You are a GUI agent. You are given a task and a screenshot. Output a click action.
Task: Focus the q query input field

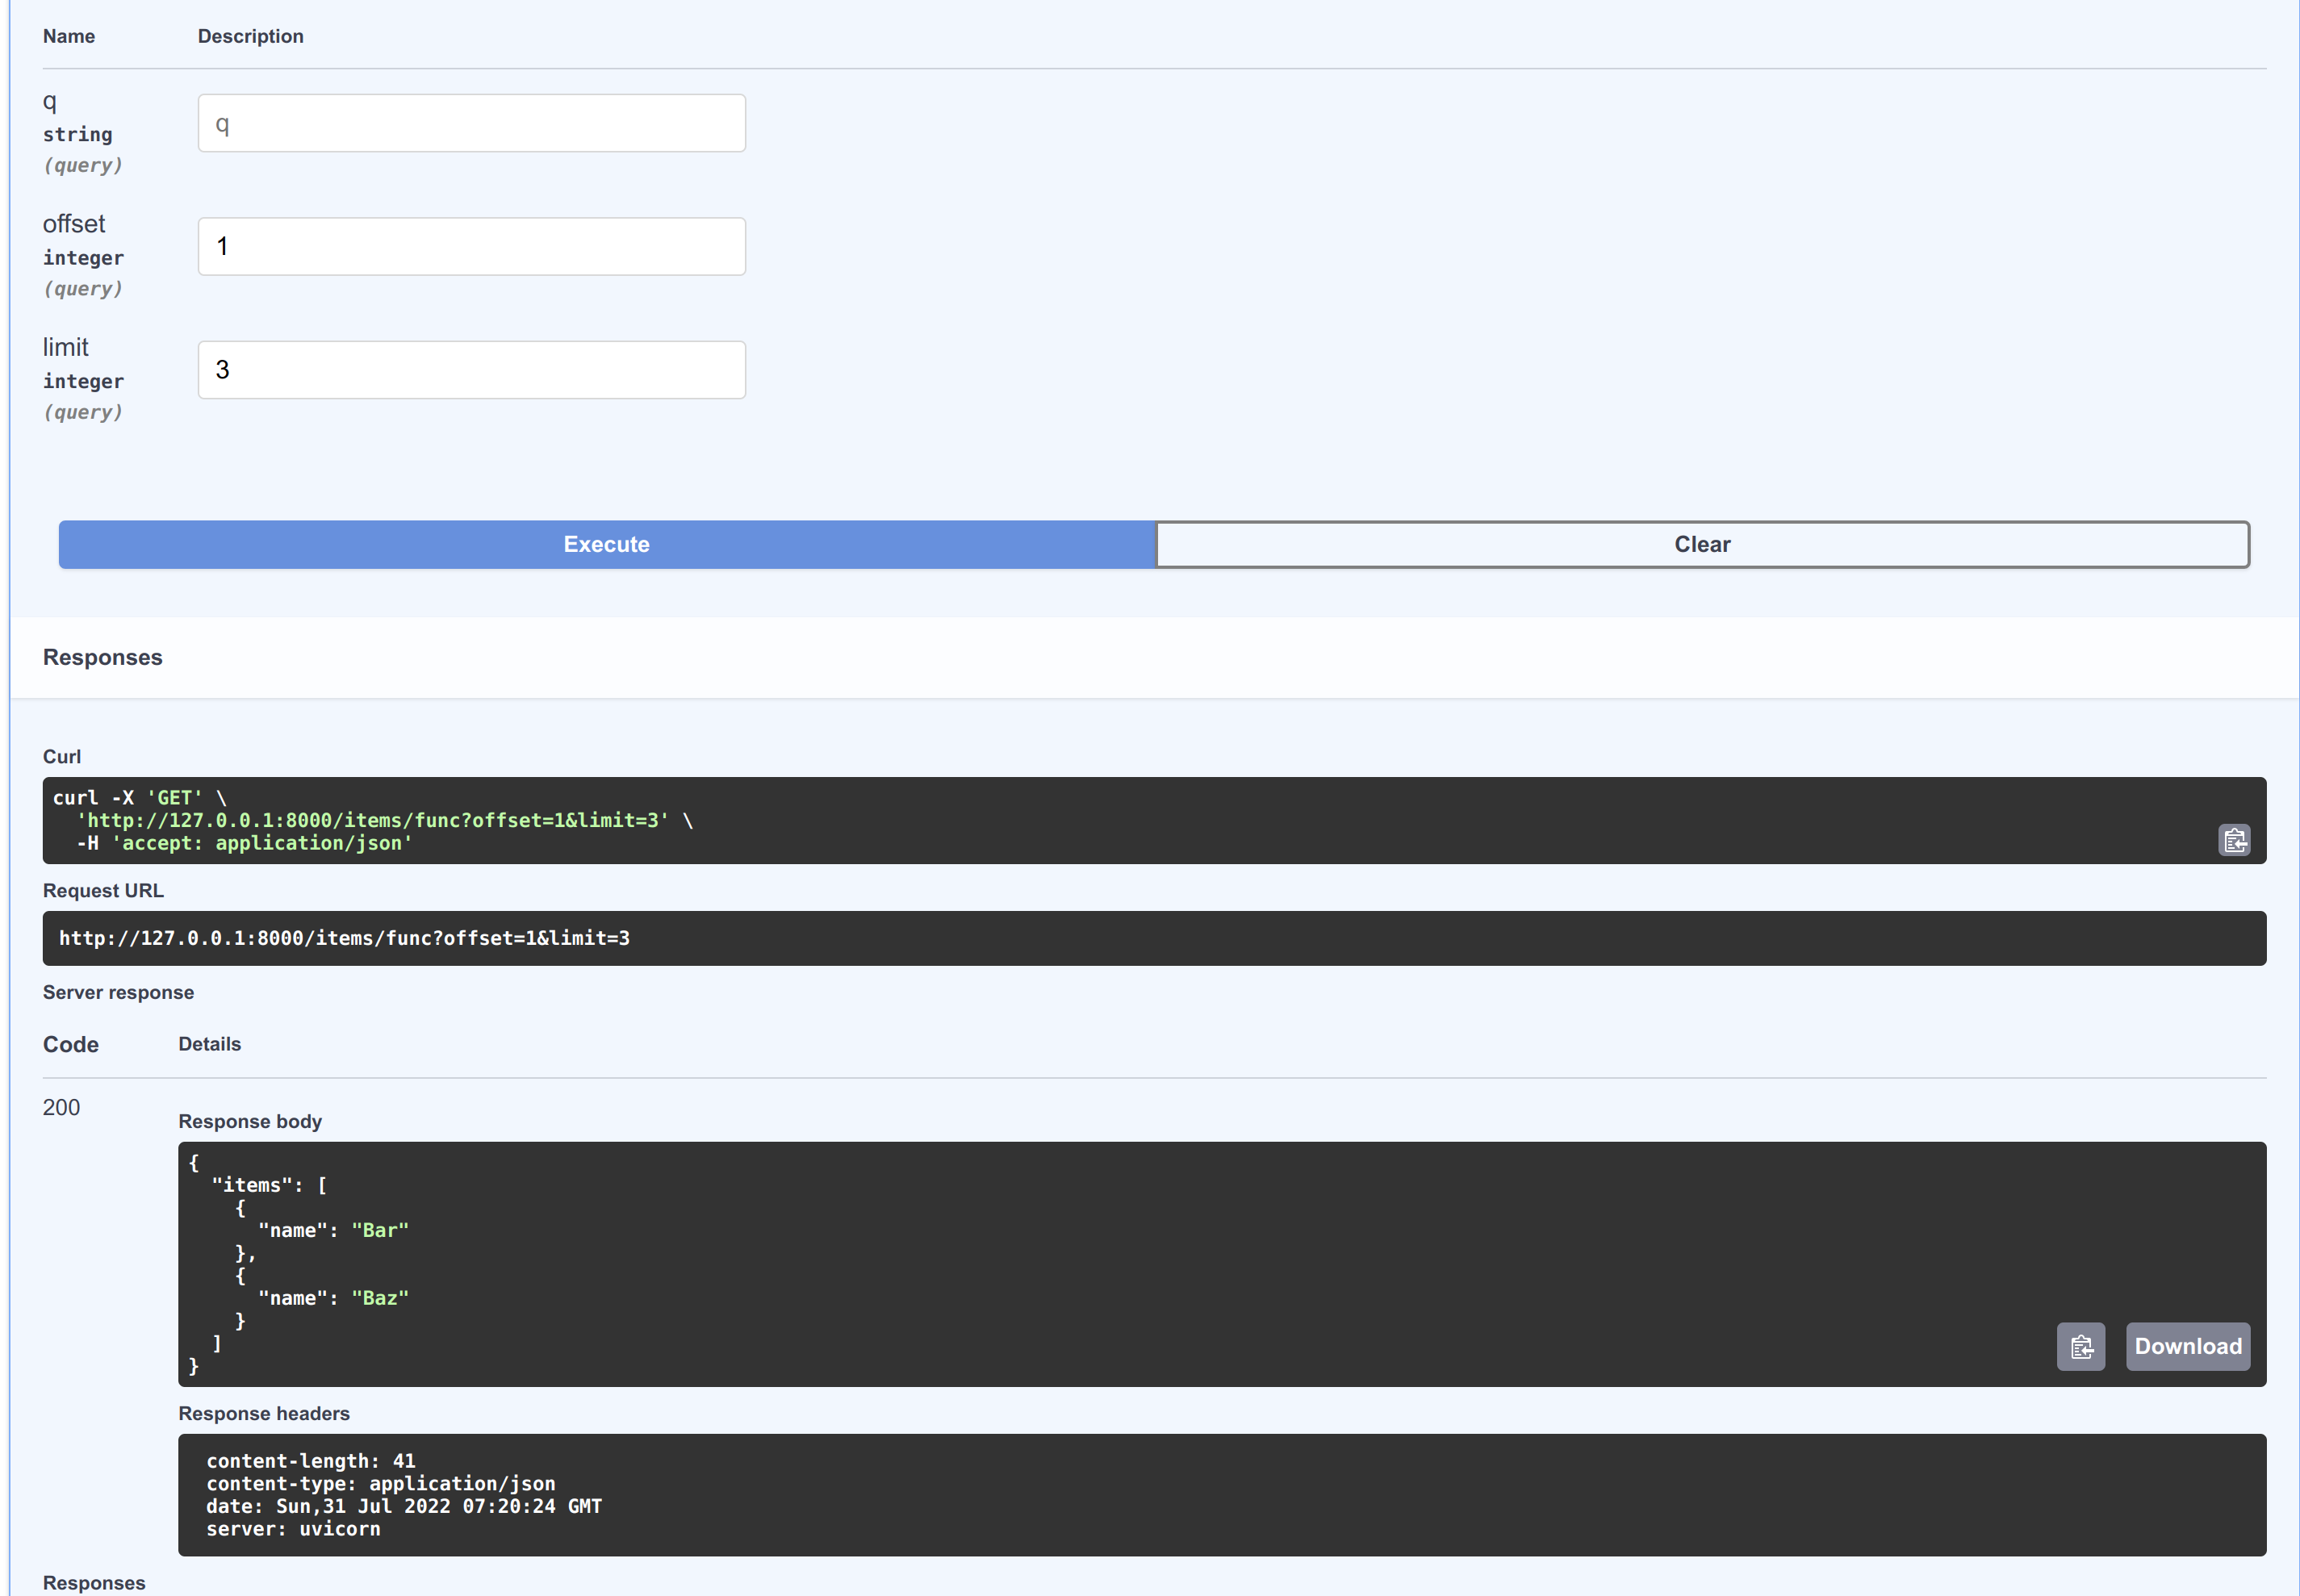[471, 124]
